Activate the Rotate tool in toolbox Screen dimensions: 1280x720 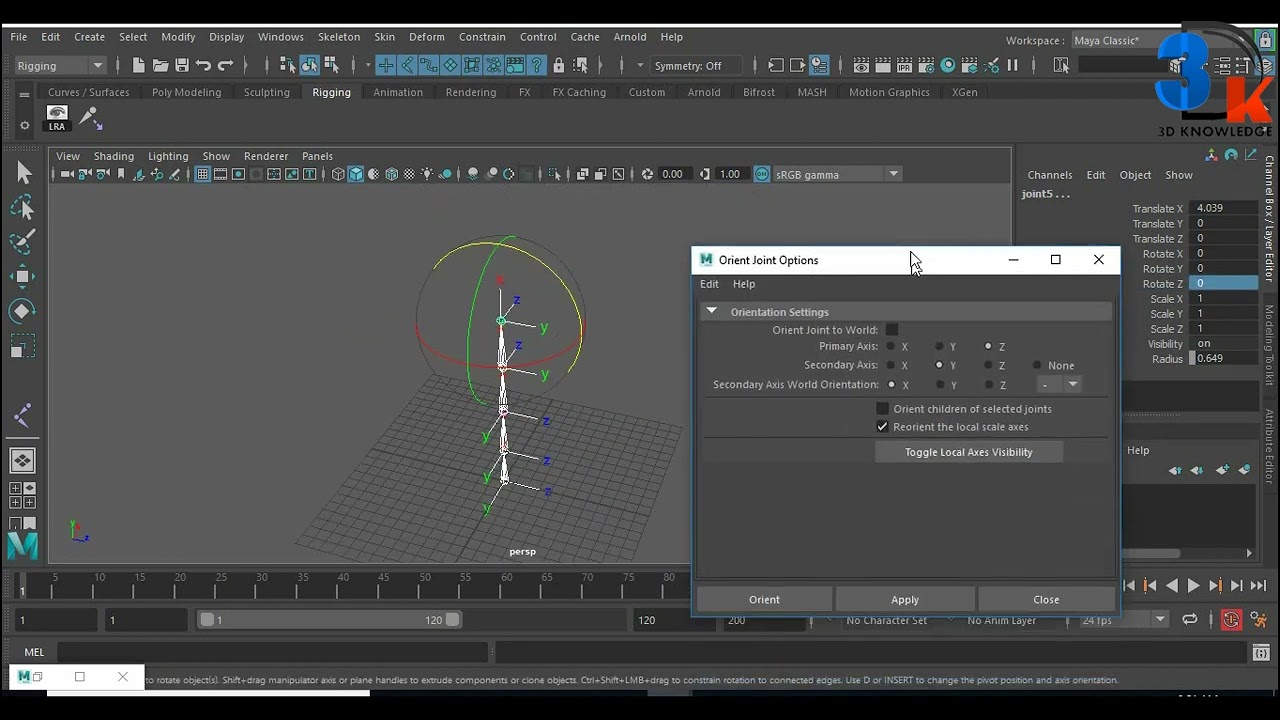click(23, 311)
